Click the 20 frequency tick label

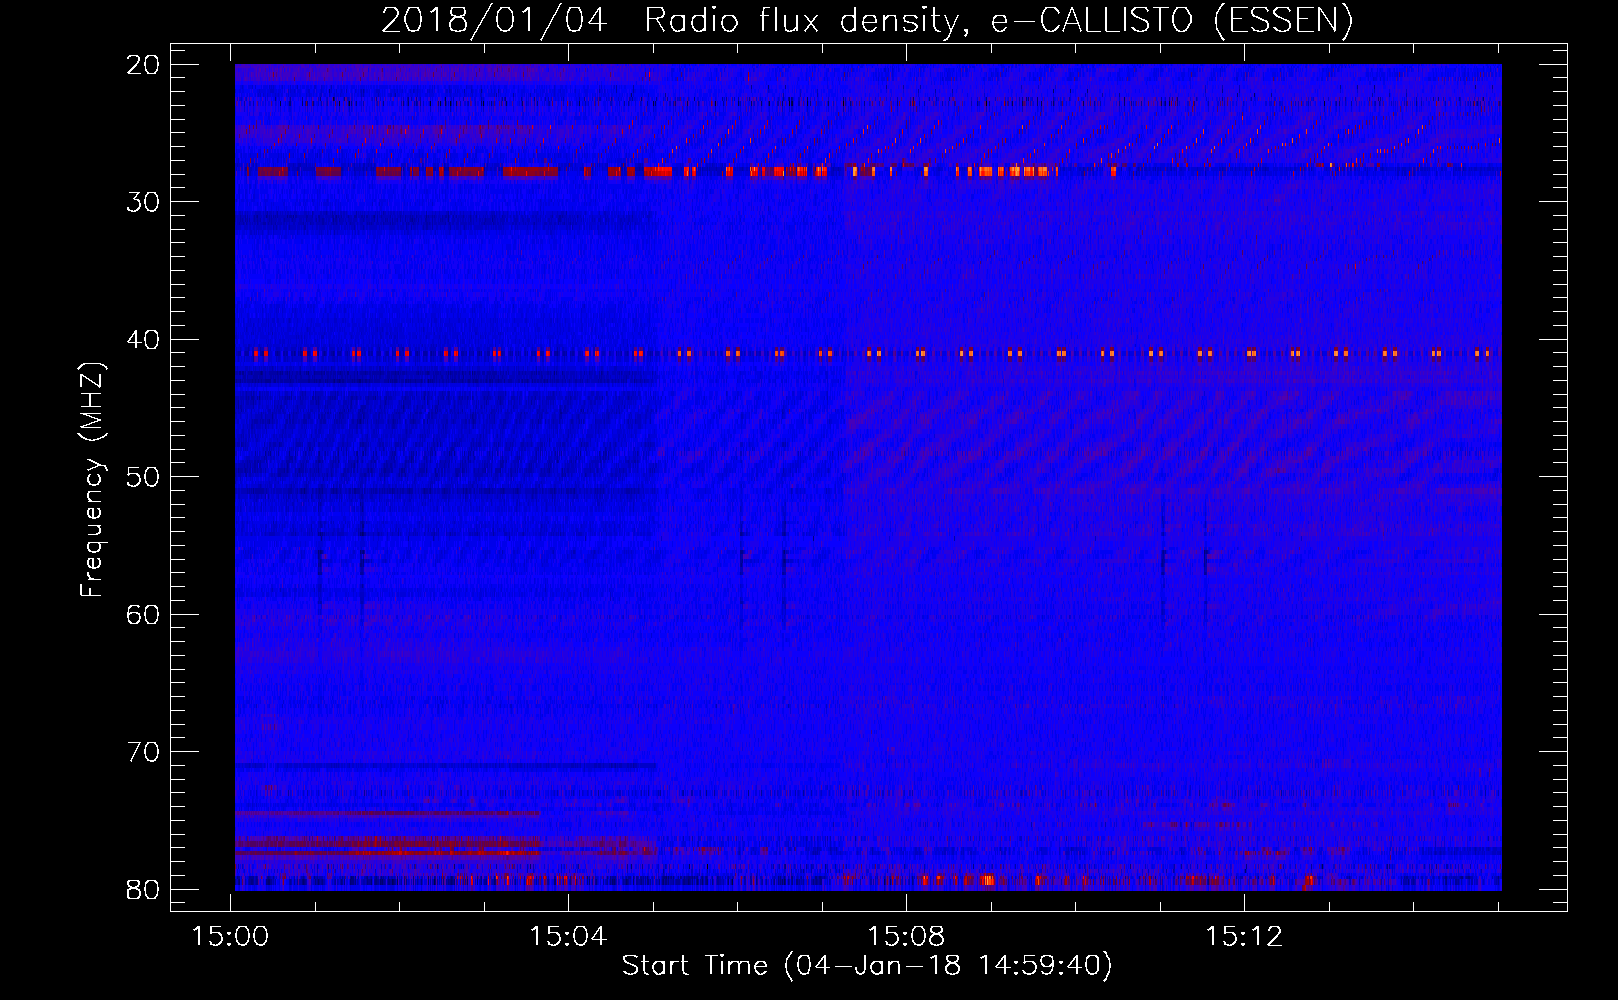pyautogui.click(x=143, y=65)
